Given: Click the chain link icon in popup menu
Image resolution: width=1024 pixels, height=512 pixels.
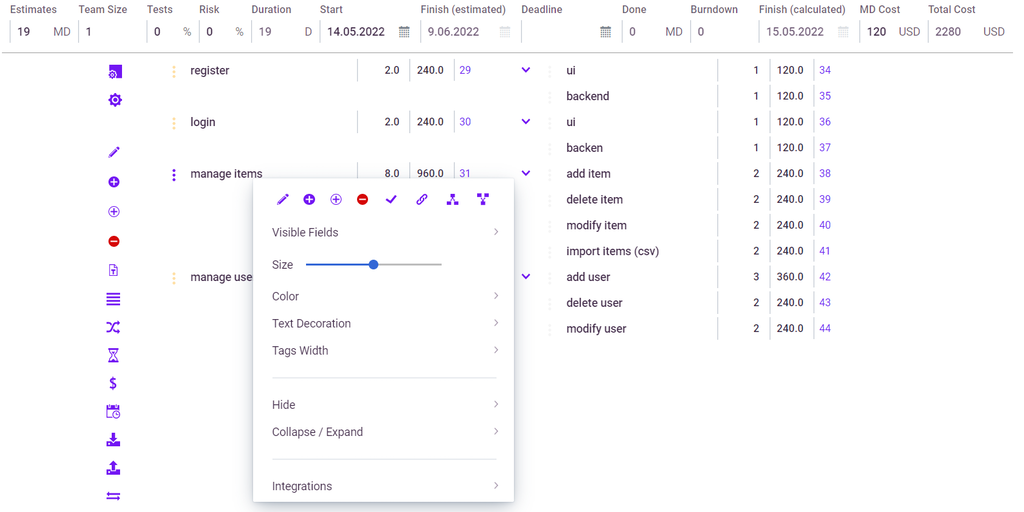Looking at the screenshot, I should [422, 199].
